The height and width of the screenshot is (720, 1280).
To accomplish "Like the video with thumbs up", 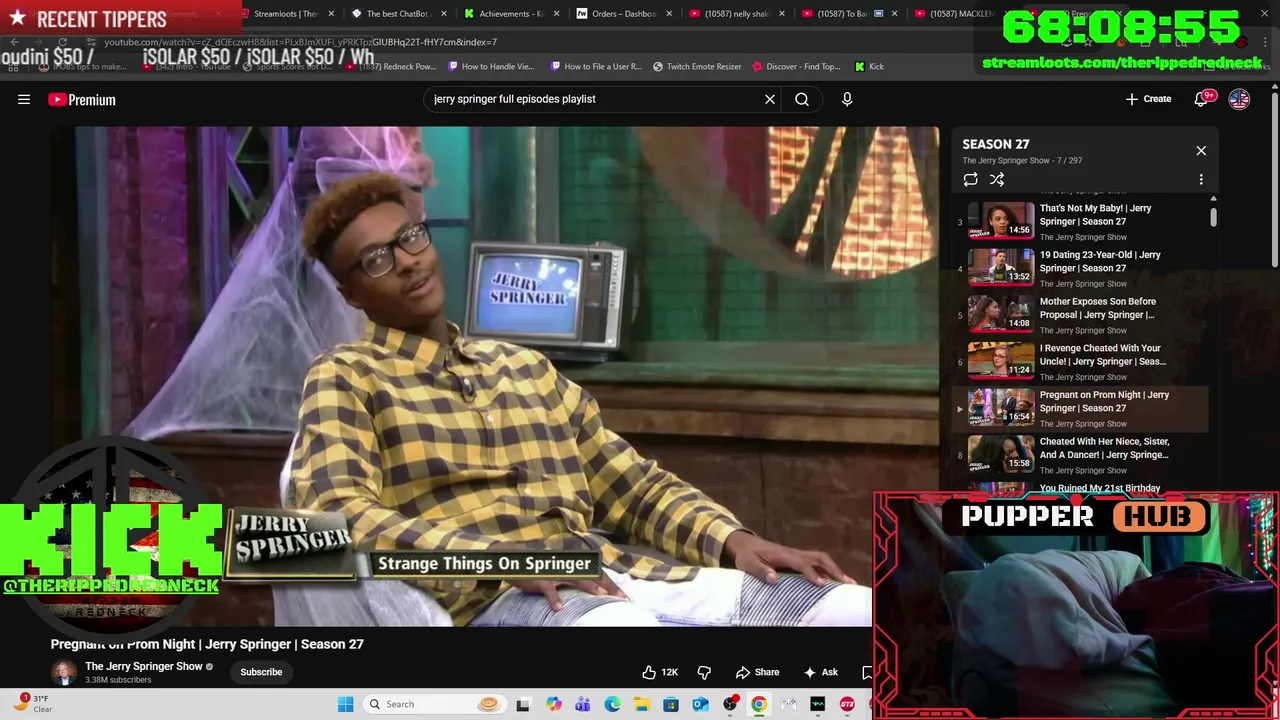I will click(660, 672).
